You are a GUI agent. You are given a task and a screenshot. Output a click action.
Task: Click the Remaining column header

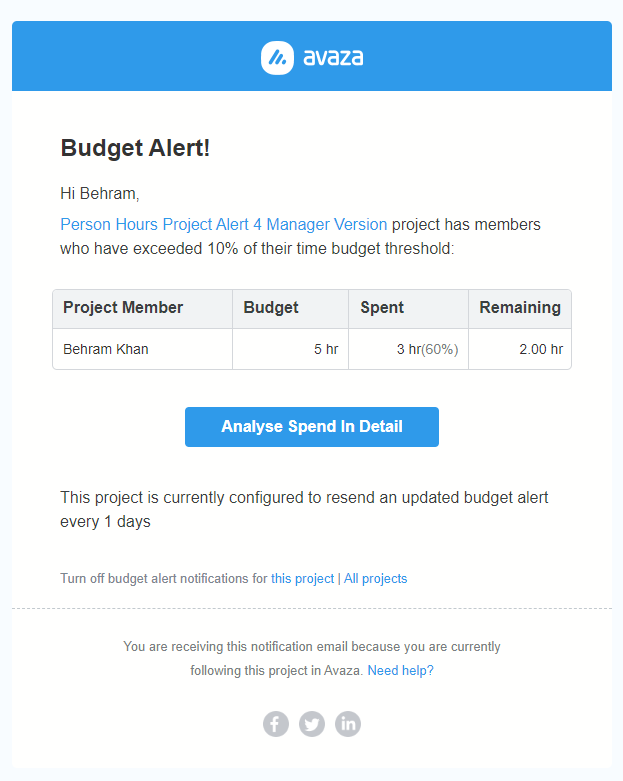[x=519, y=308]
